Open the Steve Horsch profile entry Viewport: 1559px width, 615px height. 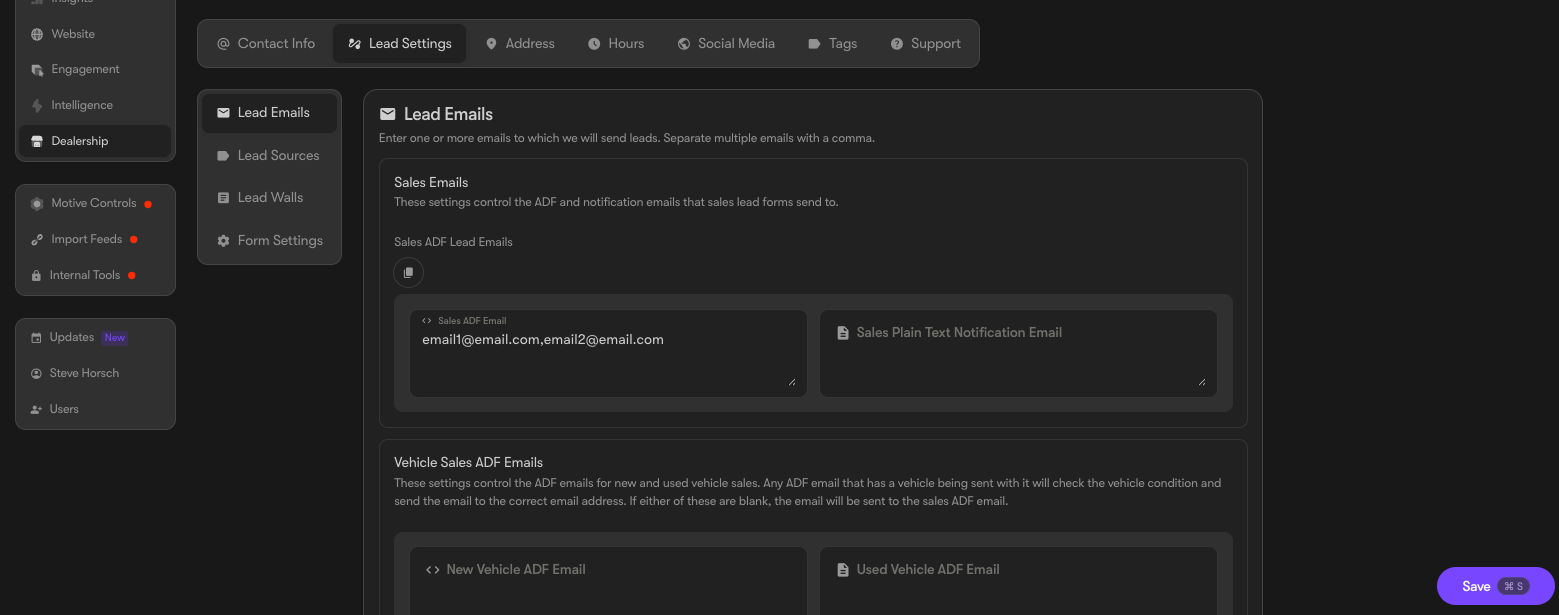tap(95, 373)
